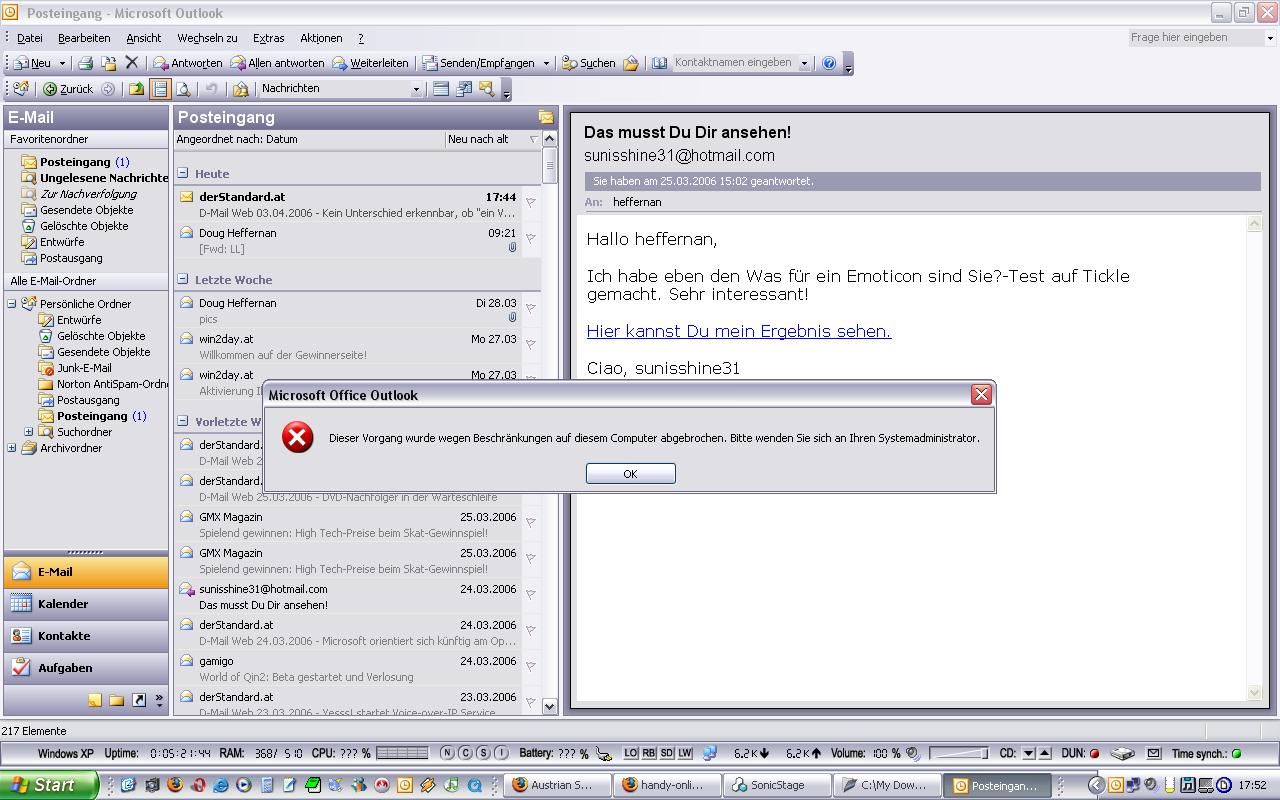Click the up one folder level icon

click(137, 89)
